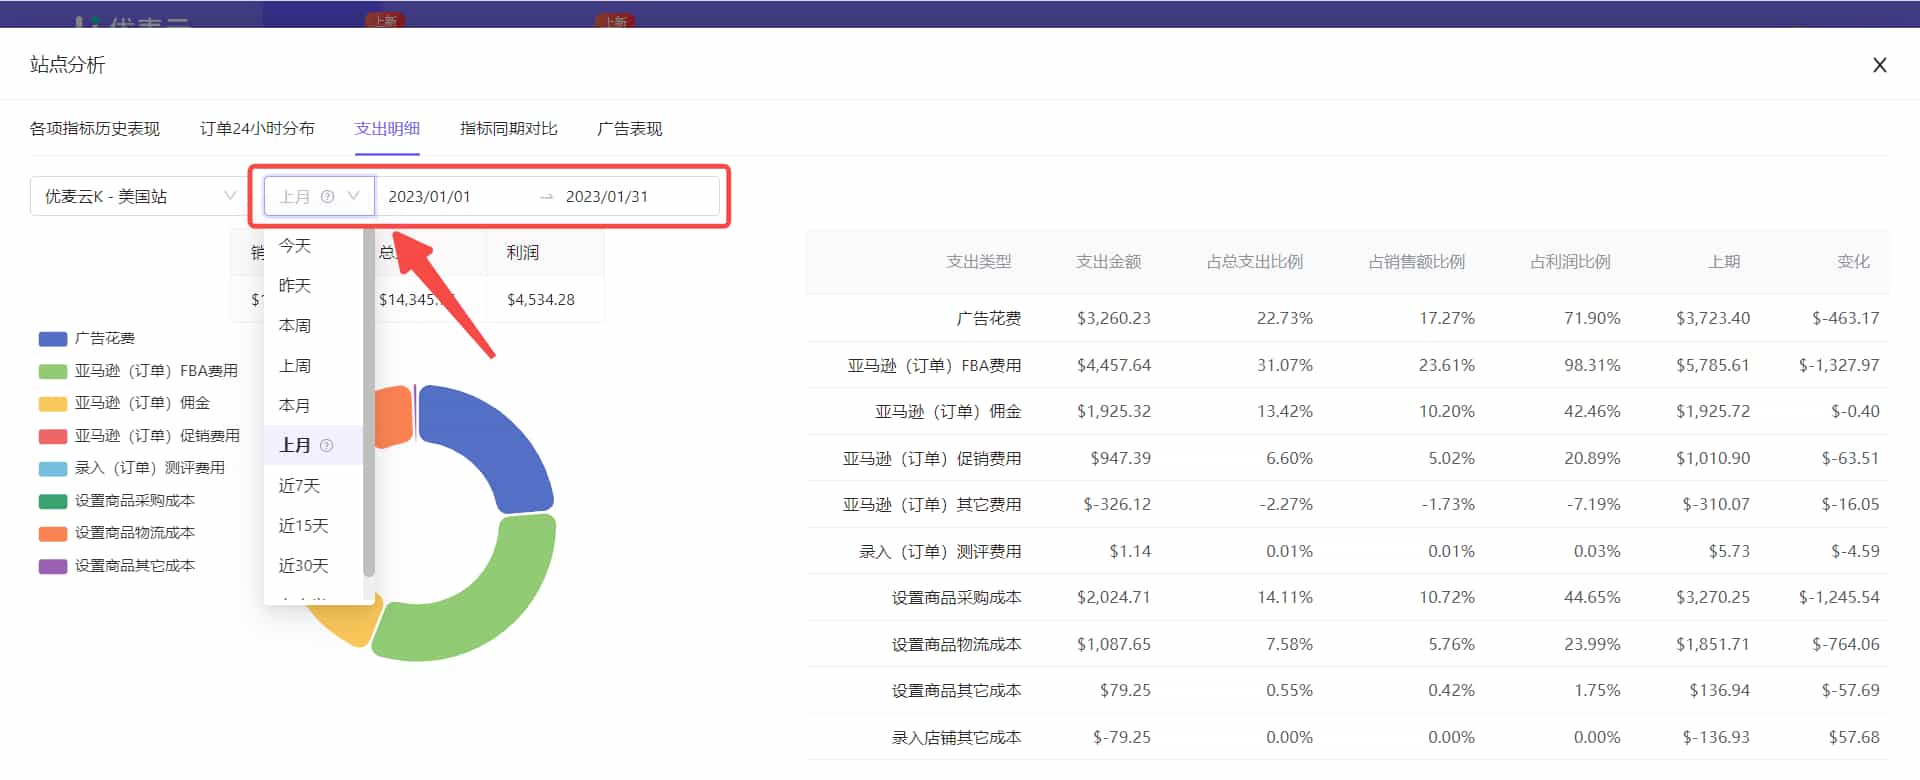
Task: Go to the 指标同期对比 tab
Action: coord(509,129)
